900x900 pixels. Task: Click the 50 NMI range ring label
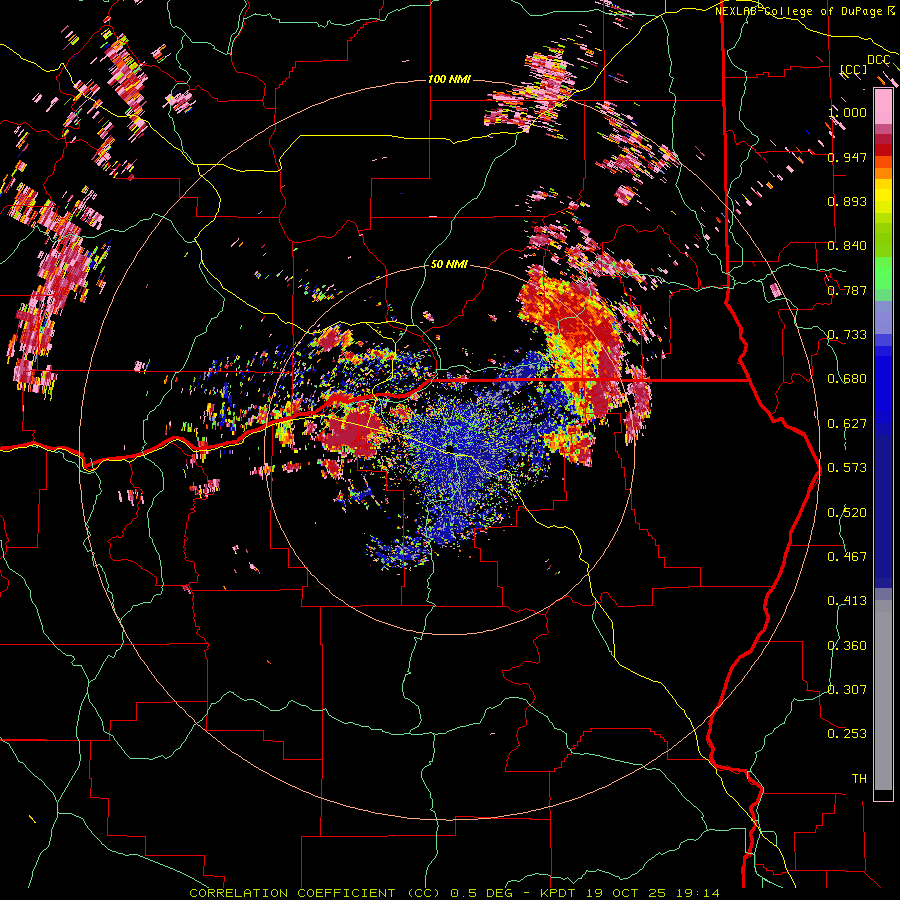(x=449, y=265)
